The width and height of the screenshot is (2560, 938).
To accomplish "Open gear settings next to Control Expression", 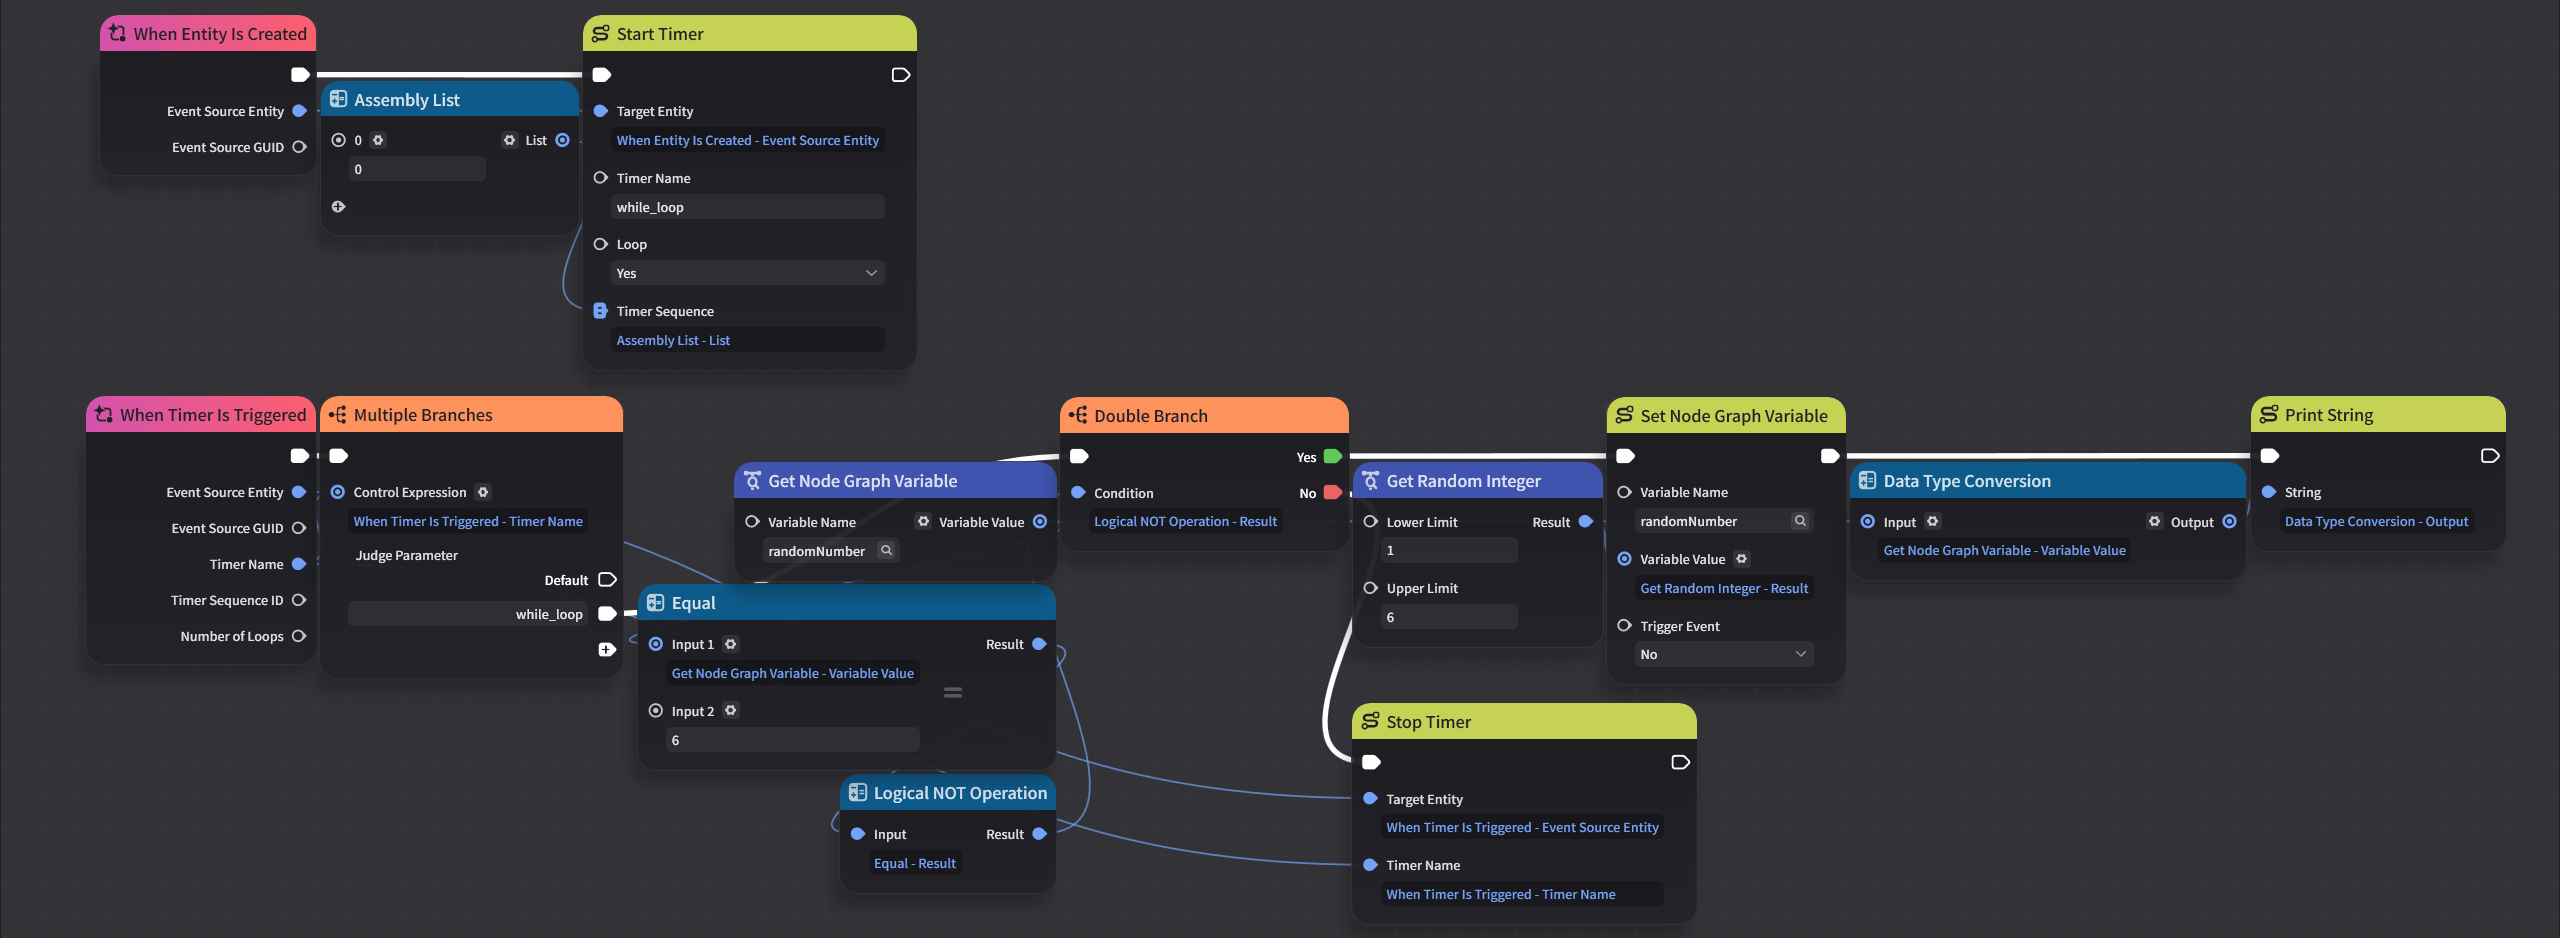I will coord(483,492).
